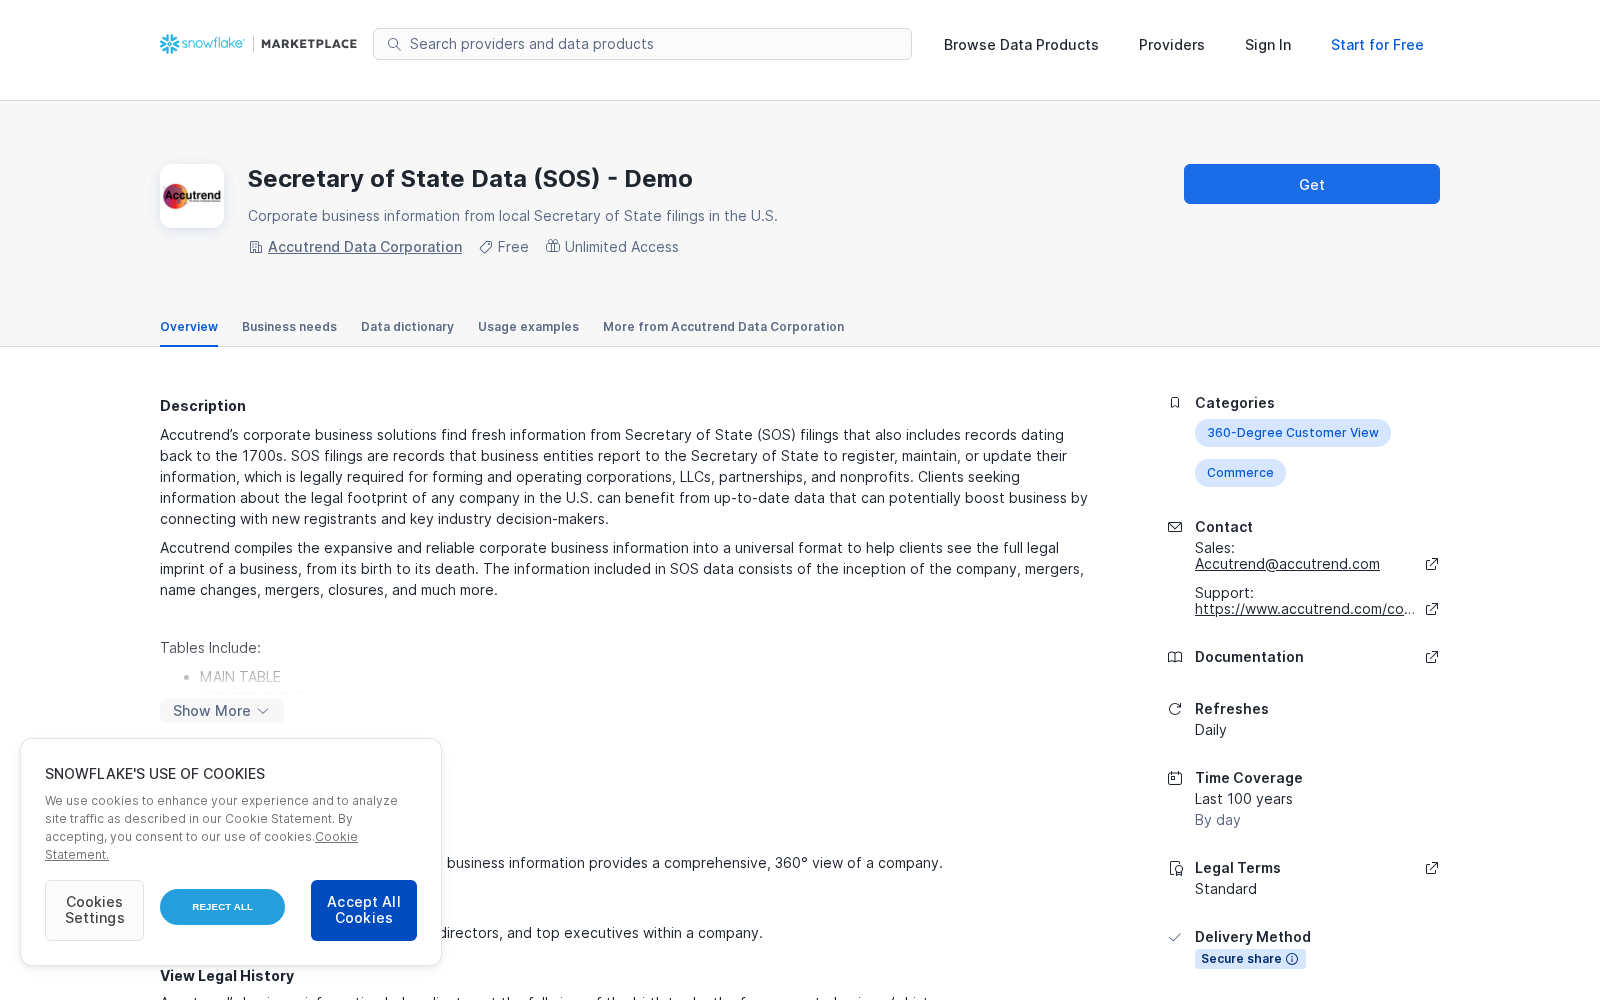Click the blue Get button

1312,184
